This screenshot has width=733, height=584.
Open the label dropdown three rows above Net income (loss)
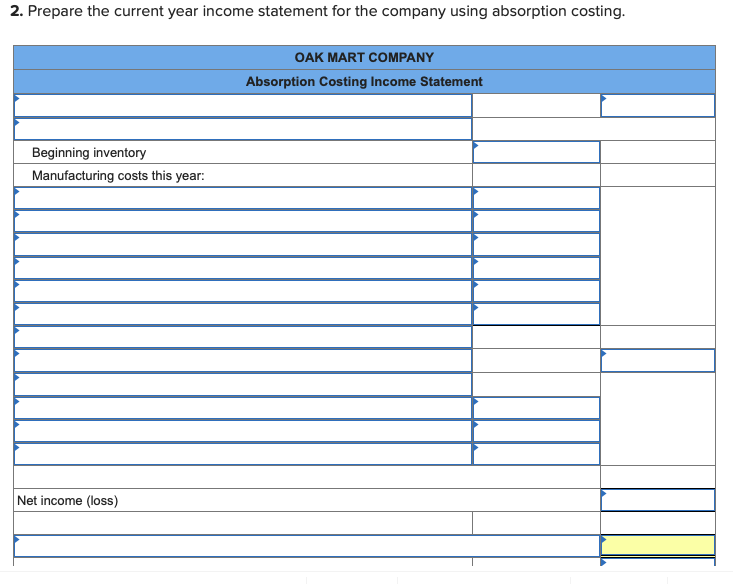pyautogui.click(x=243, y=431)
